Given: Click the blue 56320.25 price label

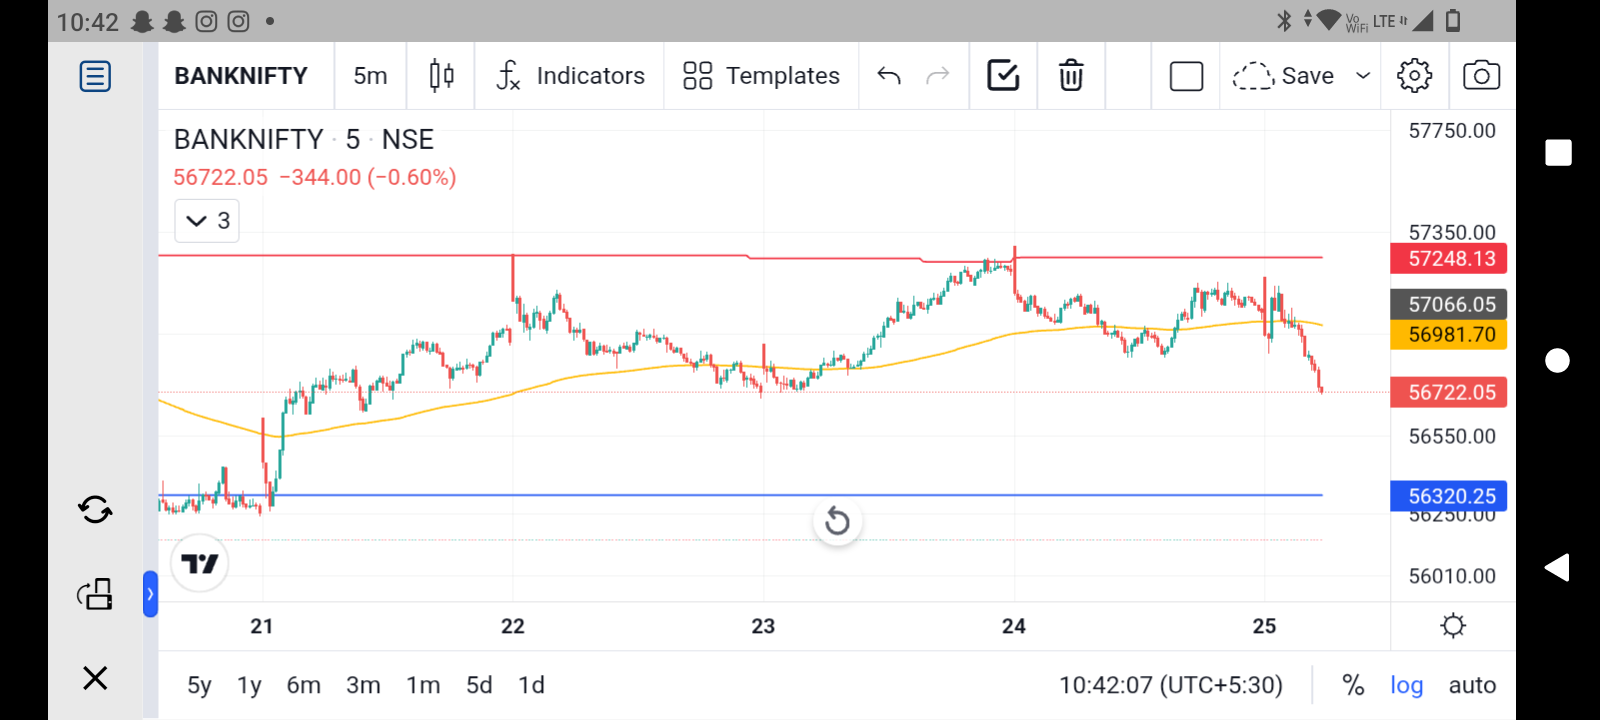Looking at the screenshot, I should pyautogui.click(x=1449, y=496).
